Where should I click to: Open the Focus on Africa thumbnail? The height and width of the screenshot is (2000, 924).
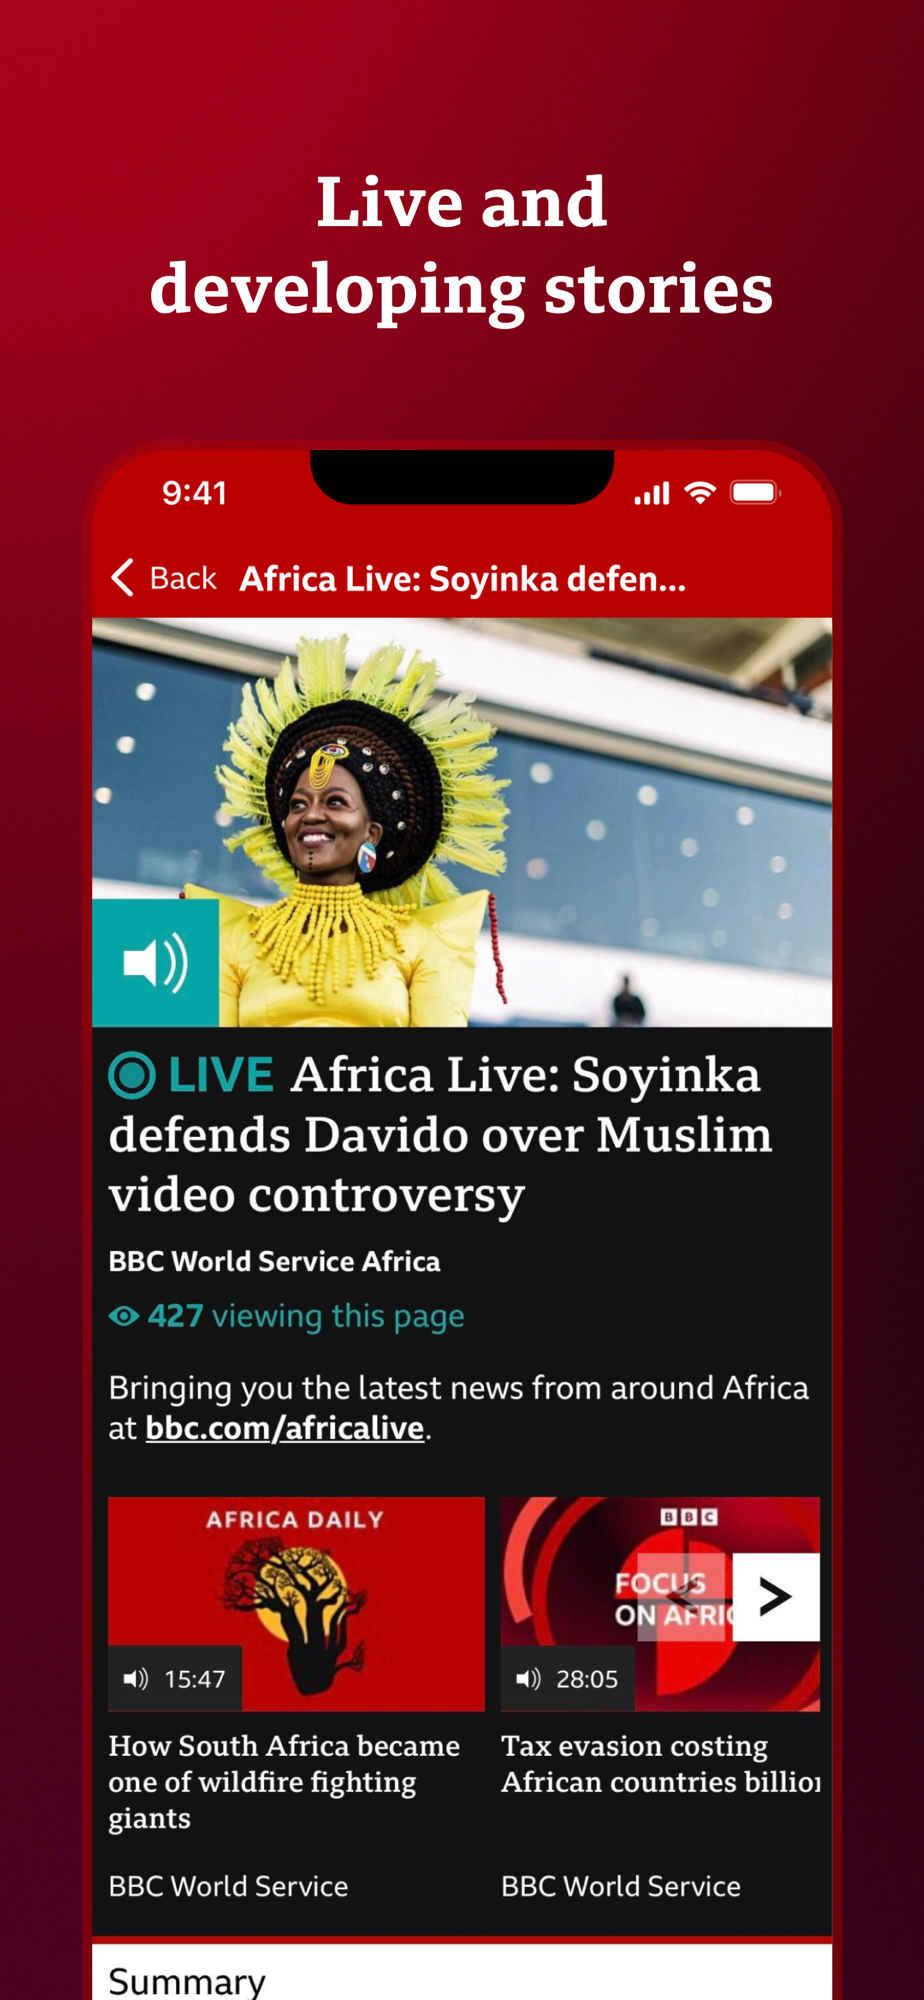click(x=660, y=1604)
